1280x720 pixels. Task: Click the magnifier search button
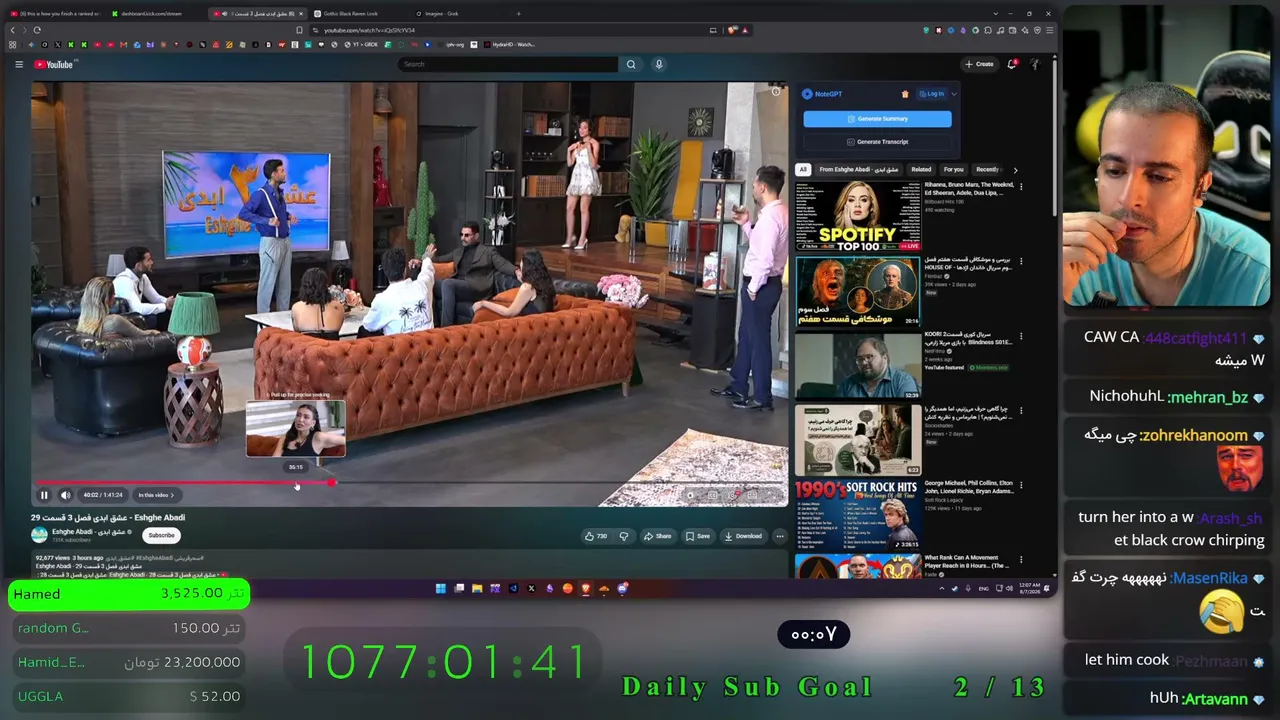click(631, 64)
